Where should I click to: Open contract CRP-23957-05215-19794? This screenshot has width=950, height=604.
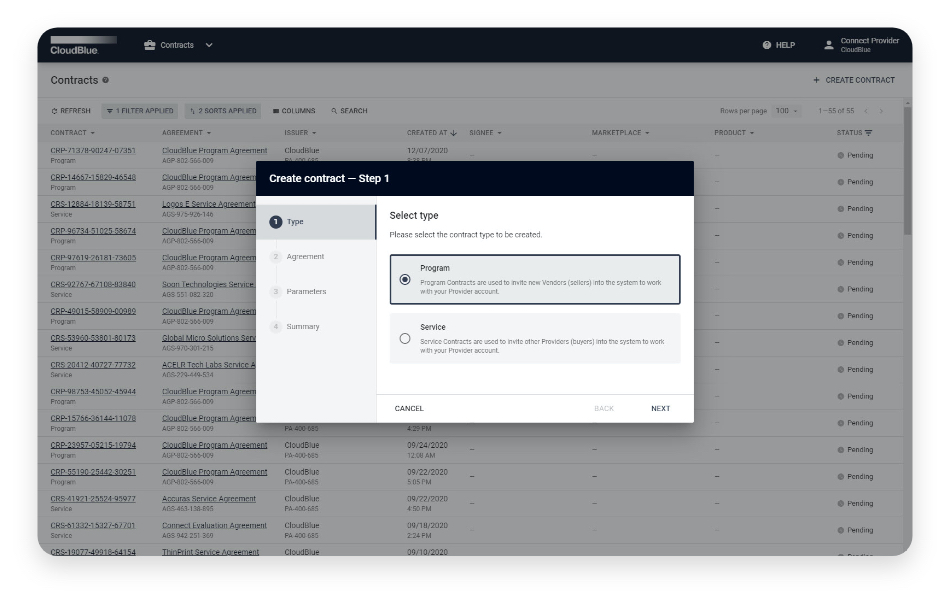pyautogui.click(x=93, y=445)
